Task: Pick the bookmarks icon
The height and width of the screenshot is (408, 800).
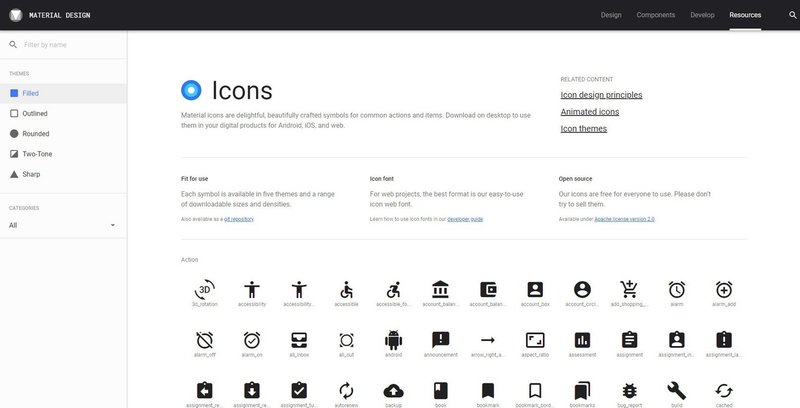Action: [582, 391]
